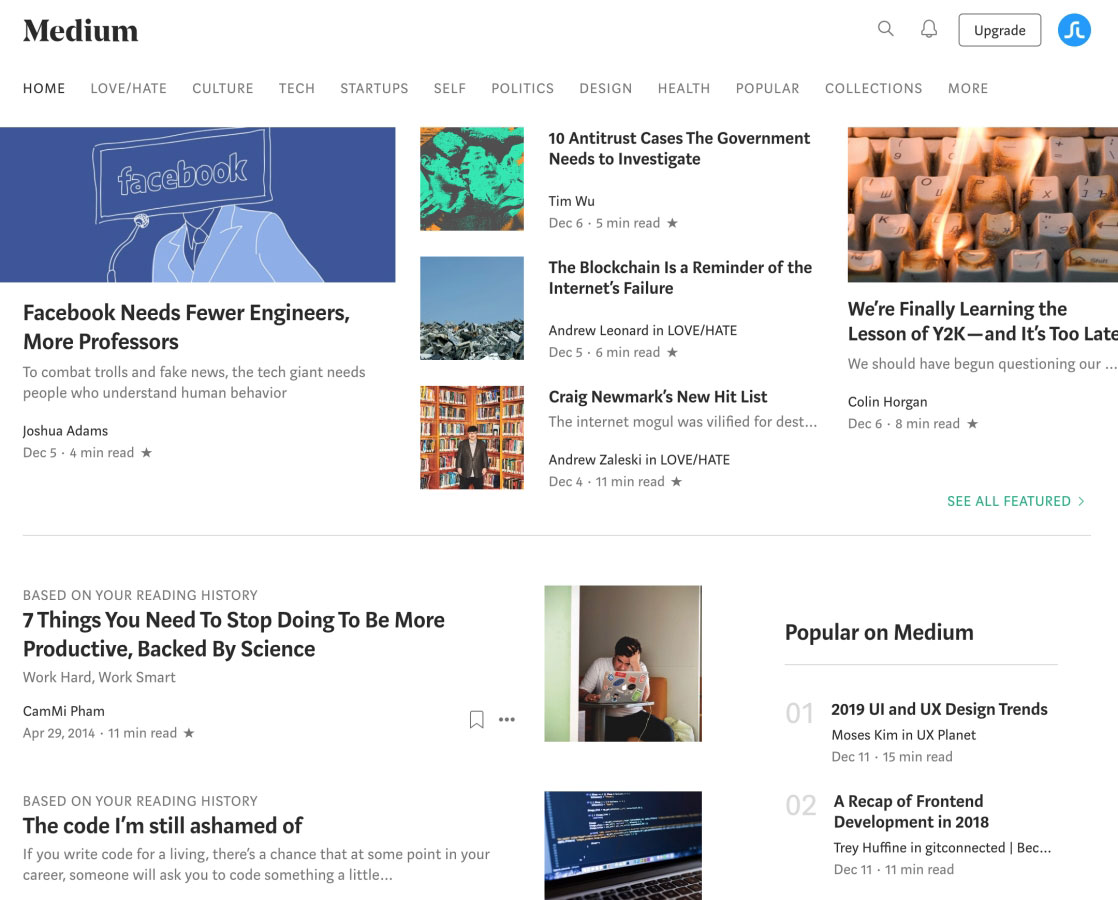Visit Andrew Zaleski's profile

click(x=595, y=460)
